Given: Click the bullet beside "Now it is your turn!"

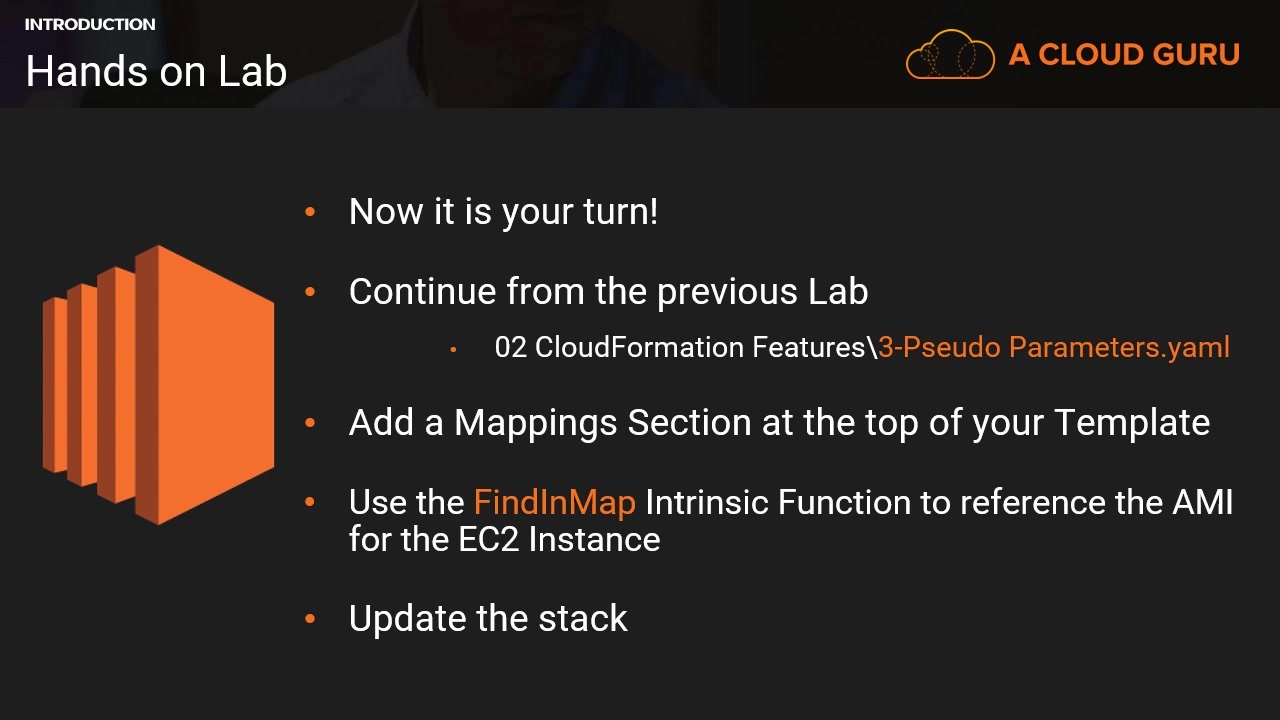Looking at the screenshot, I should click(310, 212).
